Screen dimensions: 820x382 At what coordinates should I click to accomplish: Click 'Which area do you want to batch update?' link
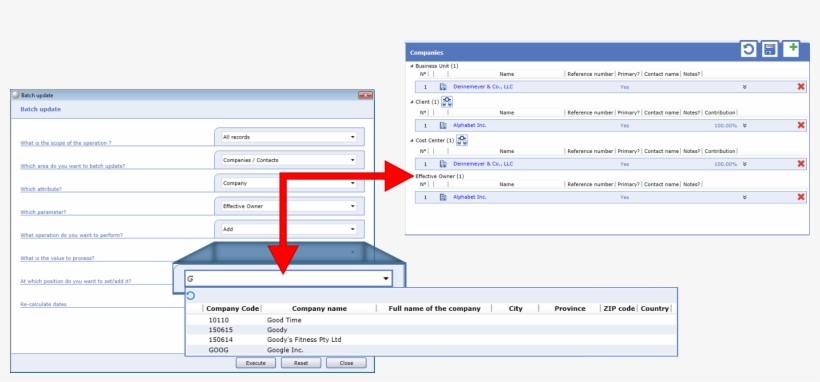pos(73,166)
